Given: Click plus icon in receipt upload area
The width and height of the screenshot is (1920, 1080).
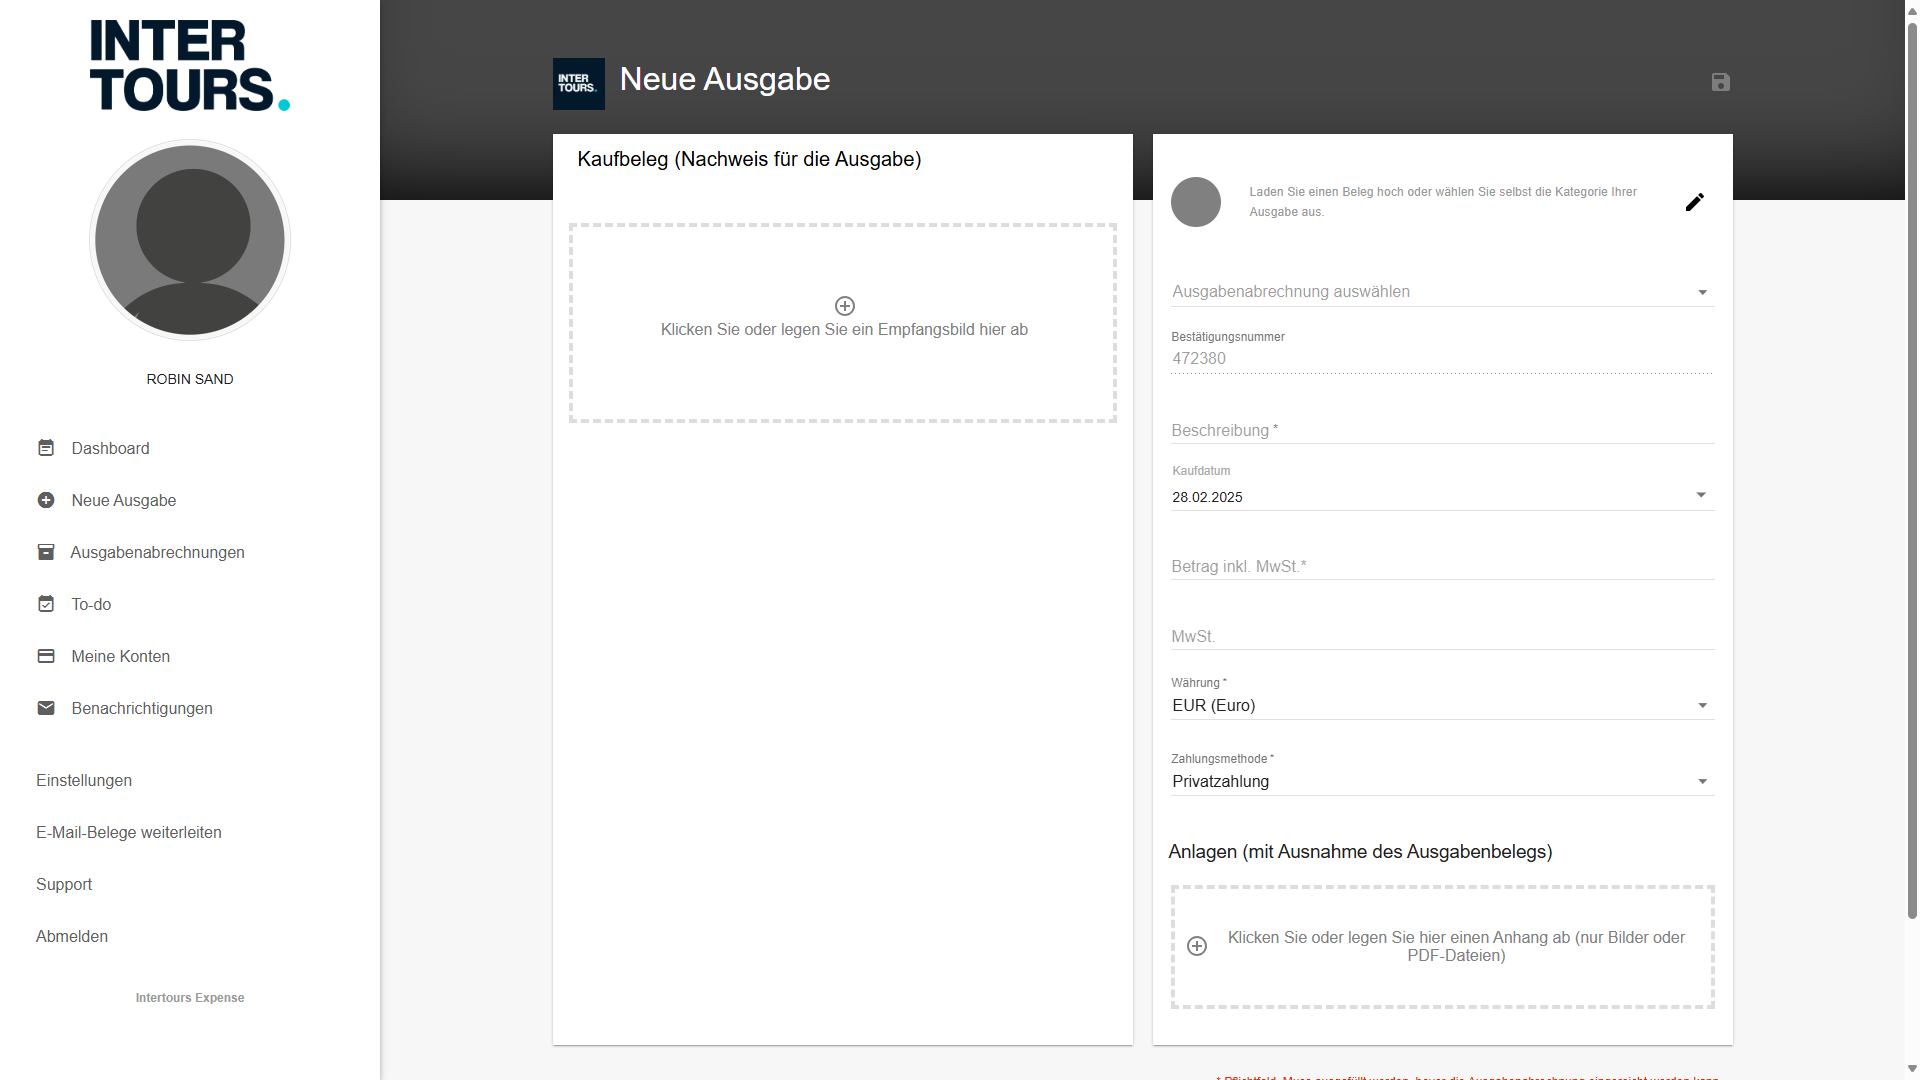Looking at the screenshot, I should (x=844, y=306).
